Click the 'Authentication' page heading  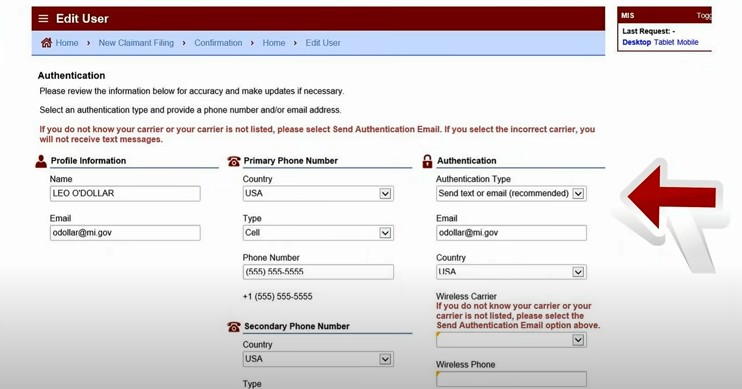[71, 76]
